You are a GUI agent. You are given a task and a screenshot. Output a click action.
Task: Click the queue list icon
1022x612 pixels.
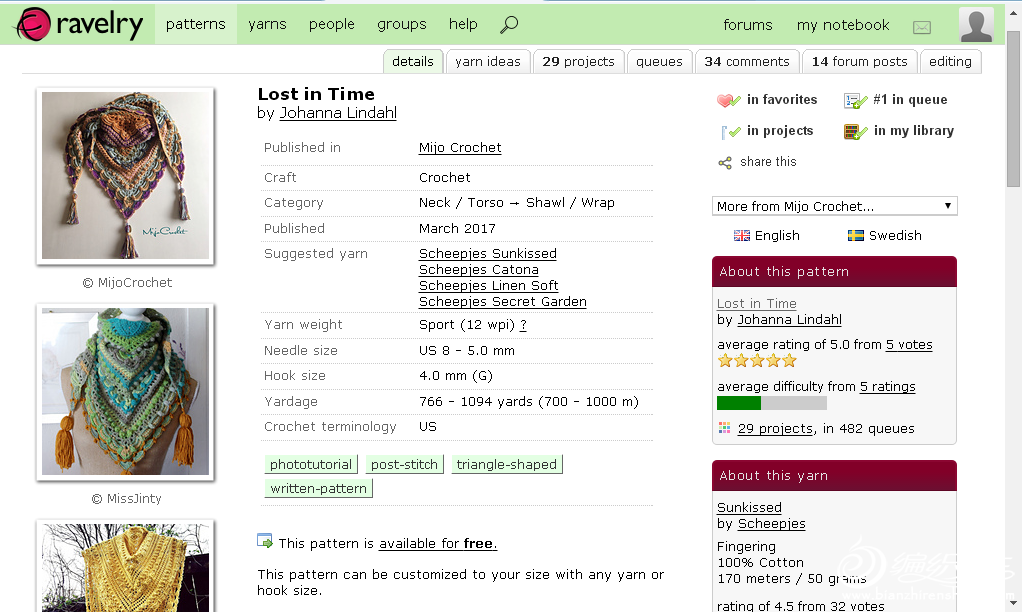[x=855, y=100]
